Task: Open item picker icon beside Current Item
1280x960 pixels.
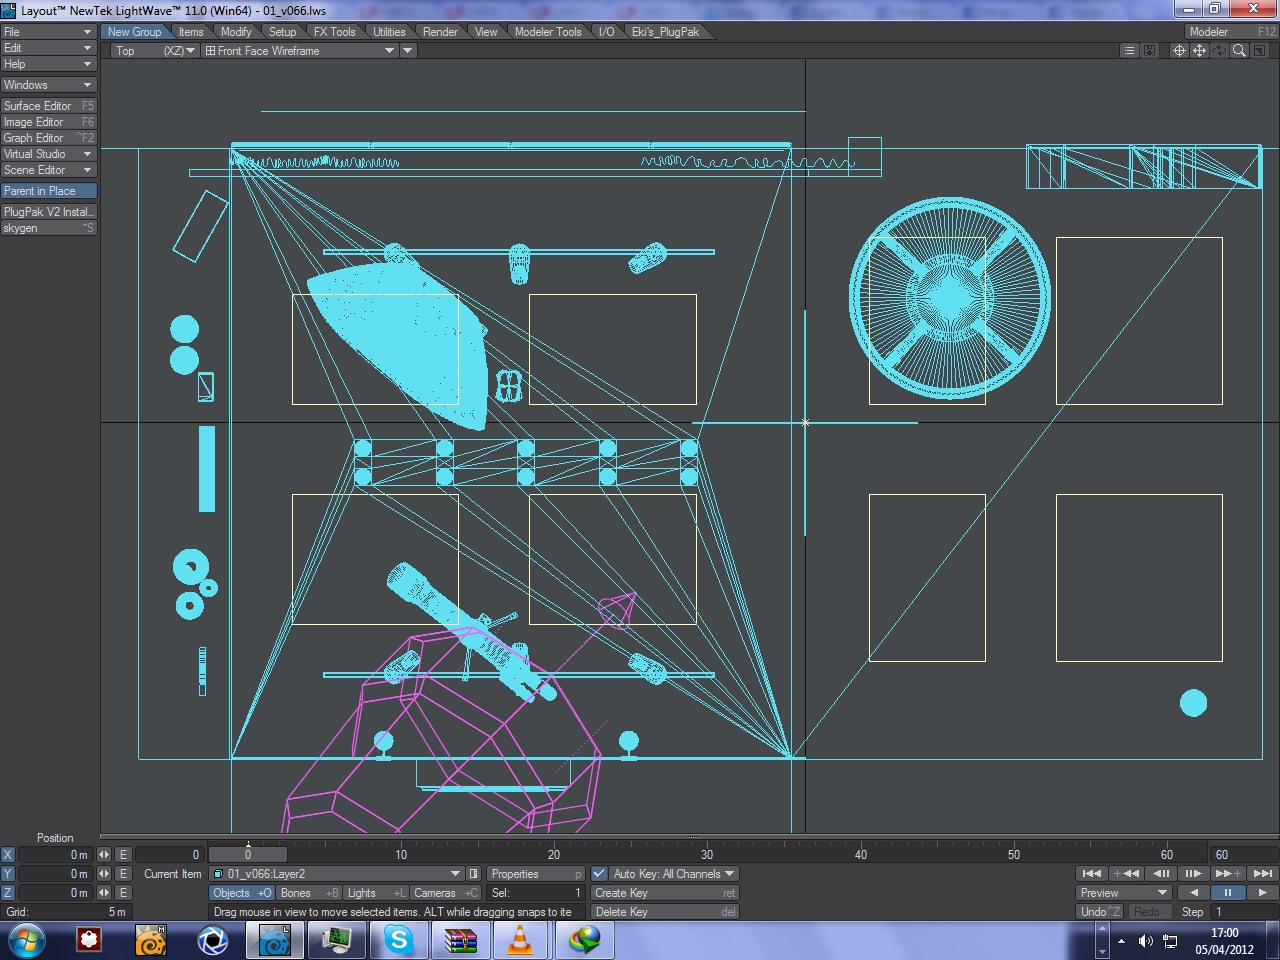Action: (474, 874)
